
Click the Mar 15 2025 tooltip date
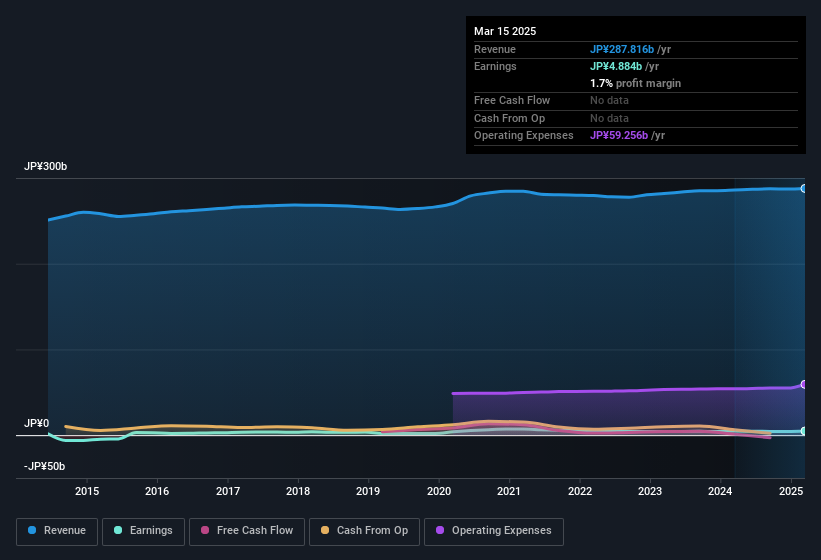click(x=505, y=31)
